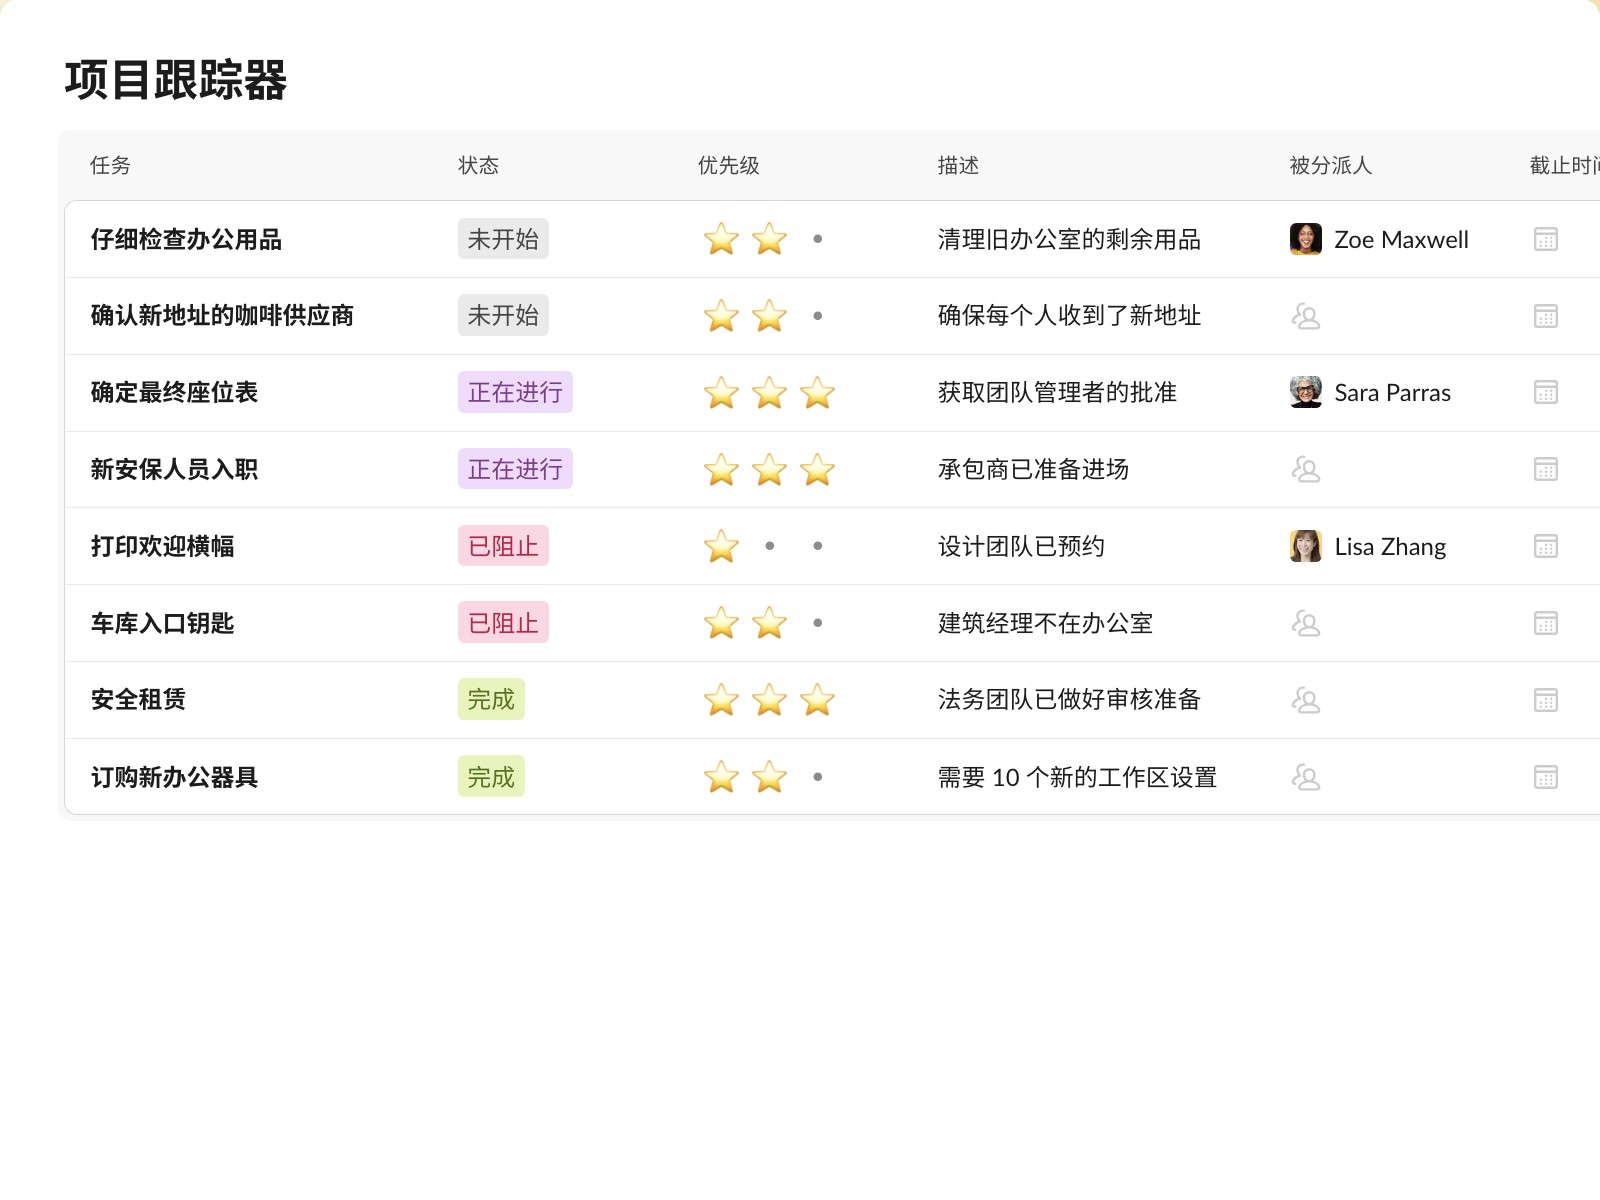Click third priority dot in 车库入口钥匙 row
Image resolution: width=1600 pixels, height=1200 pixels.
point(817,623)
